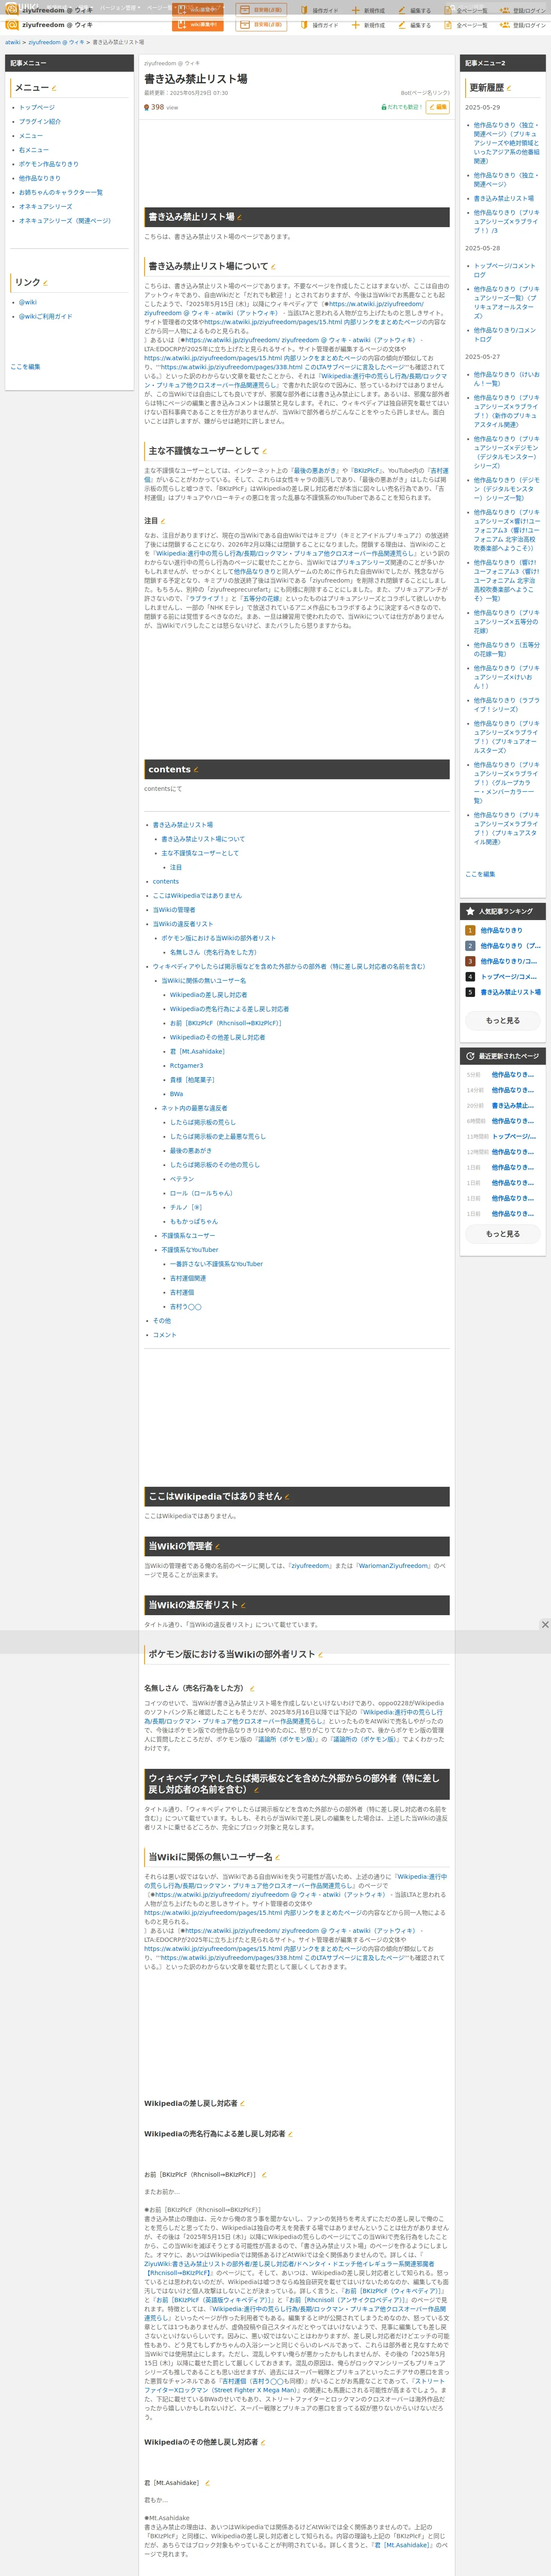
Task: Open ranking entry 4 トップページ/コメ...
Action: pyautogui.click(x=508, y=977)
